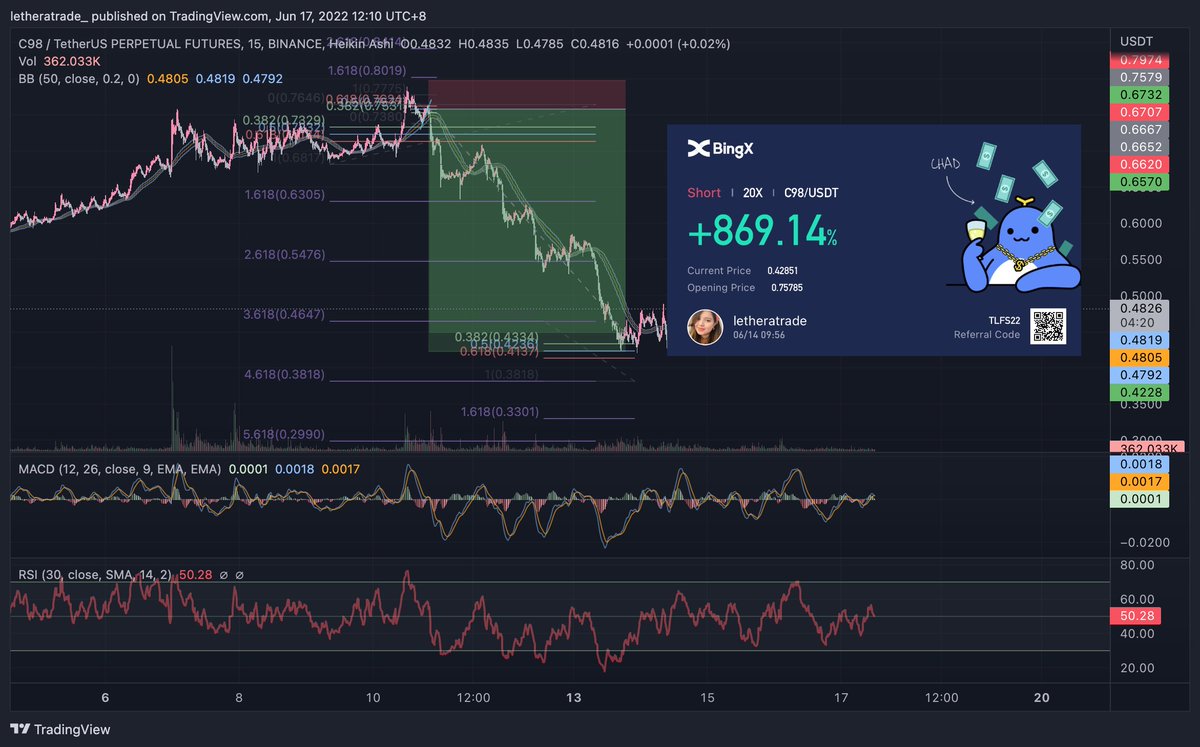This screenshot has height=747, width=1200.
Task: Click the BingX logo on the card
Action: coord(720,149)
